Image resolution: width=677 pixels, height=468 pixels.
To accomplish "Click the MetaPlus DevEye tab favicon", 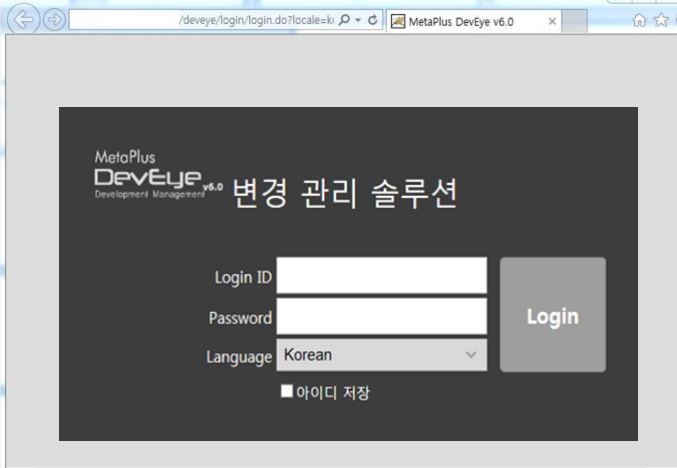I will point(398,21).
